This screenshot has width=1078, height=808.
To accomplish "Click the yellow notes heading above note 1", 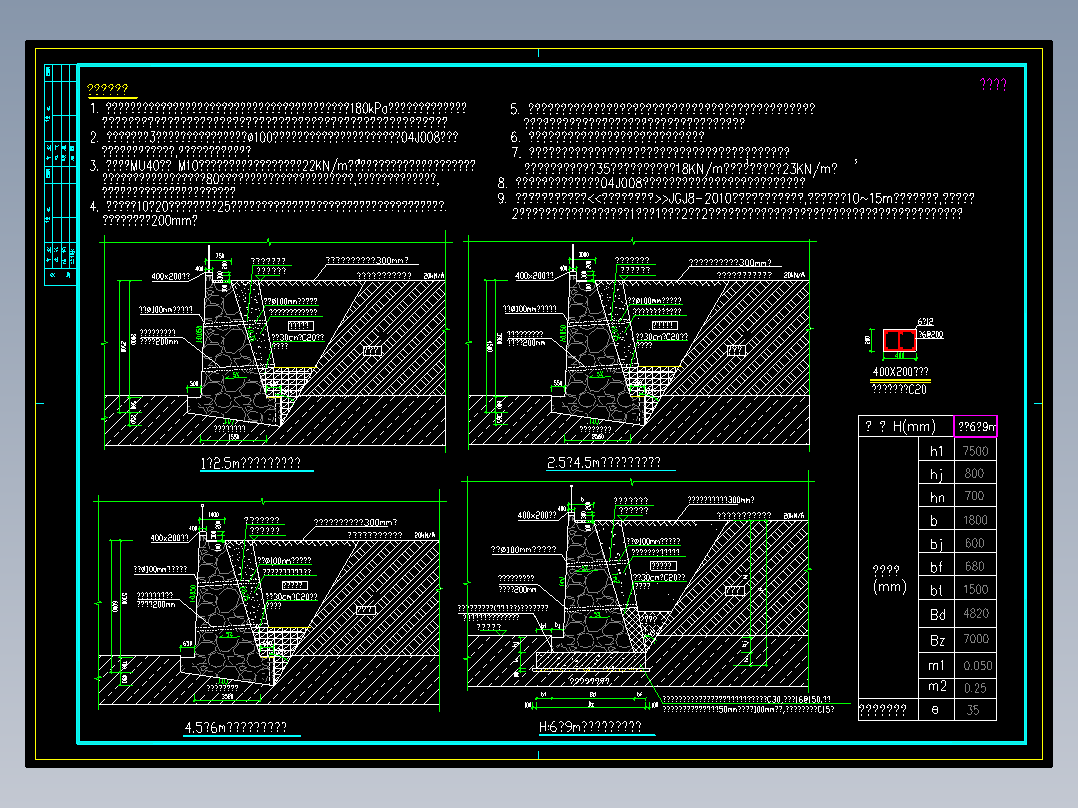I will click(x=108, y=89).
